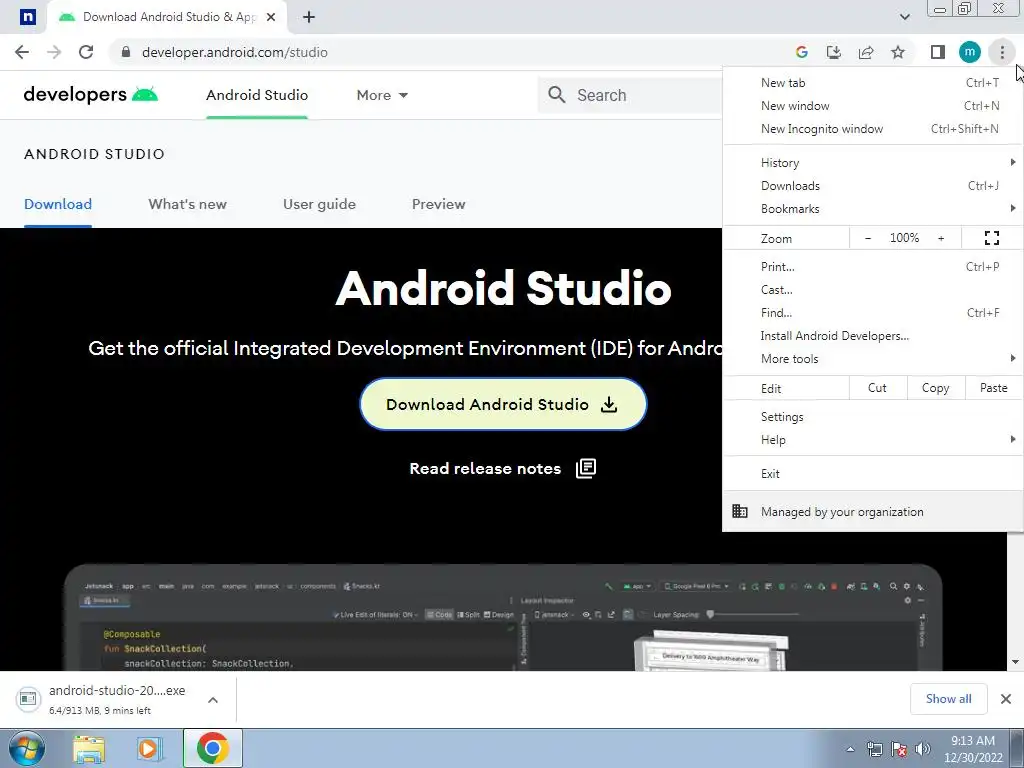Click Copy in Edit row
The image size is (1024, 768).
(x=935, y=388)
